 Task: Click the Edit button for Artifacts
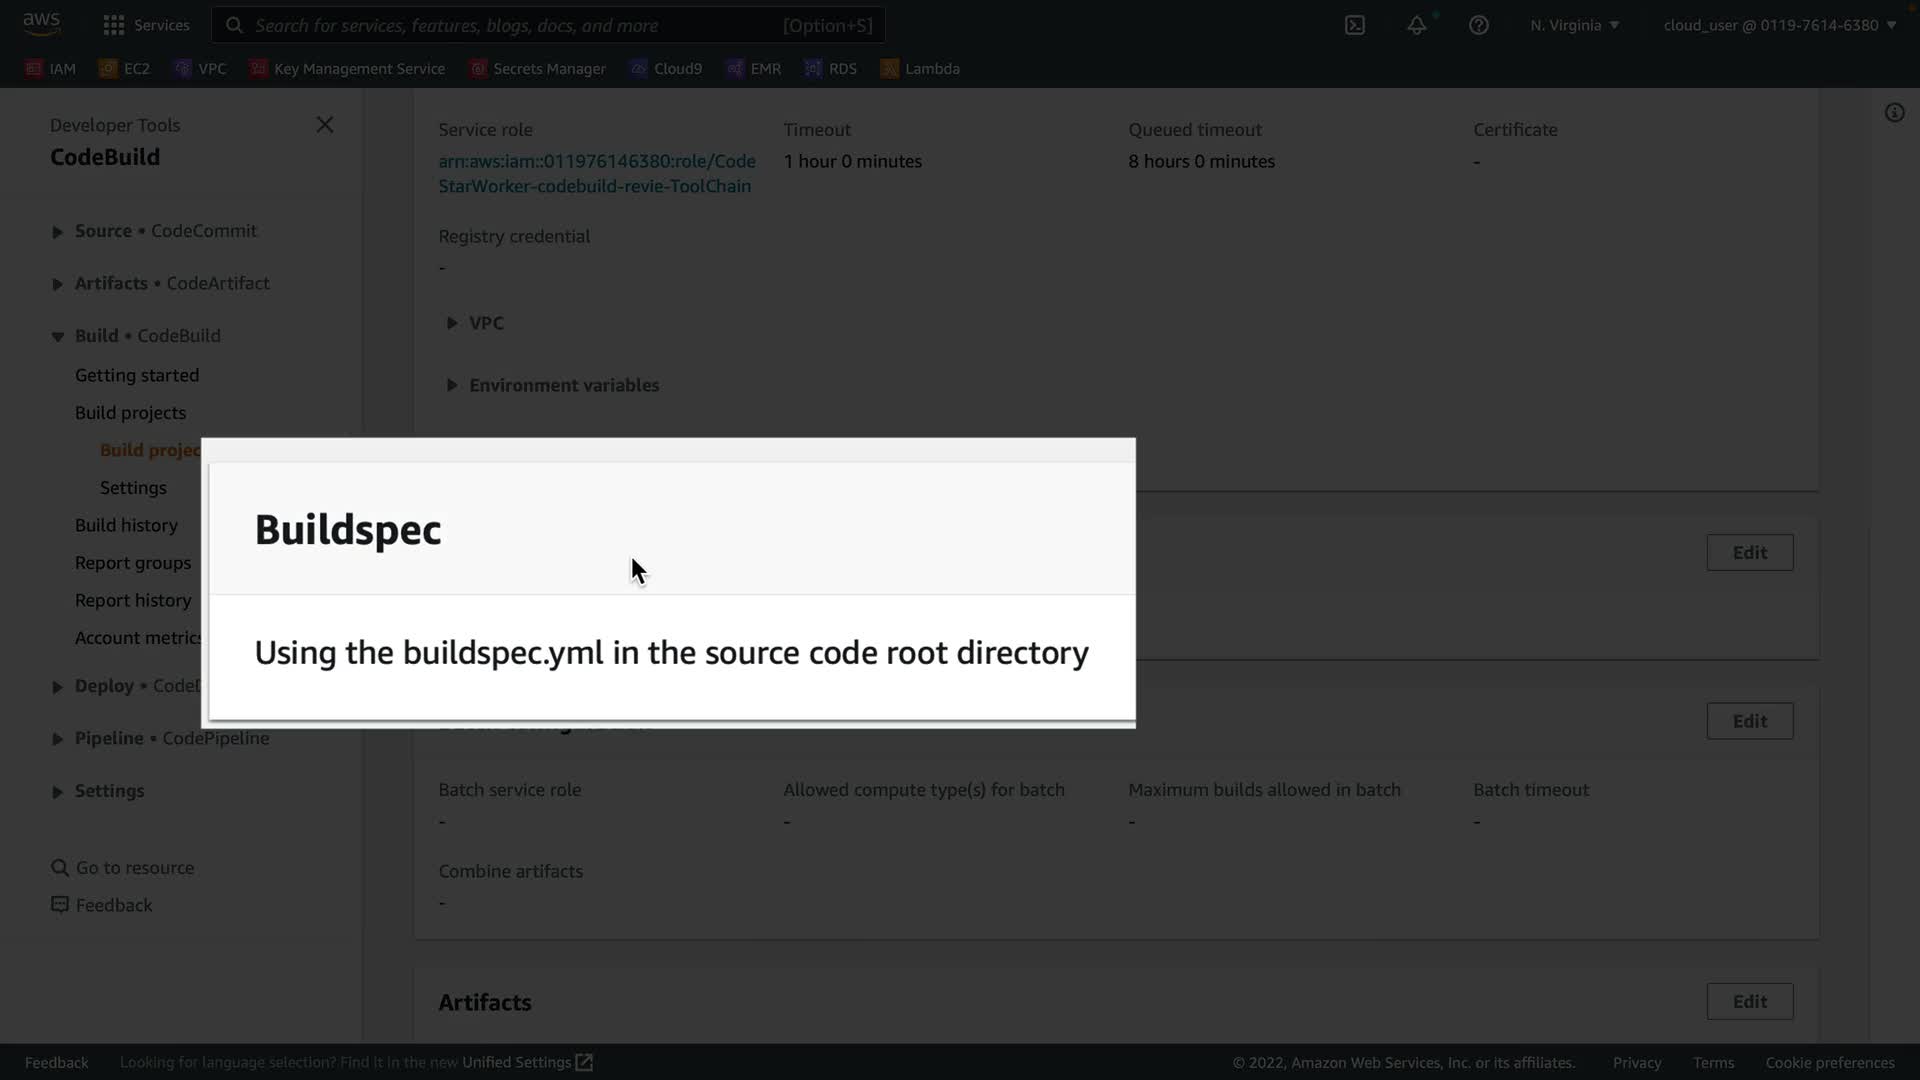(1749, 1001)
